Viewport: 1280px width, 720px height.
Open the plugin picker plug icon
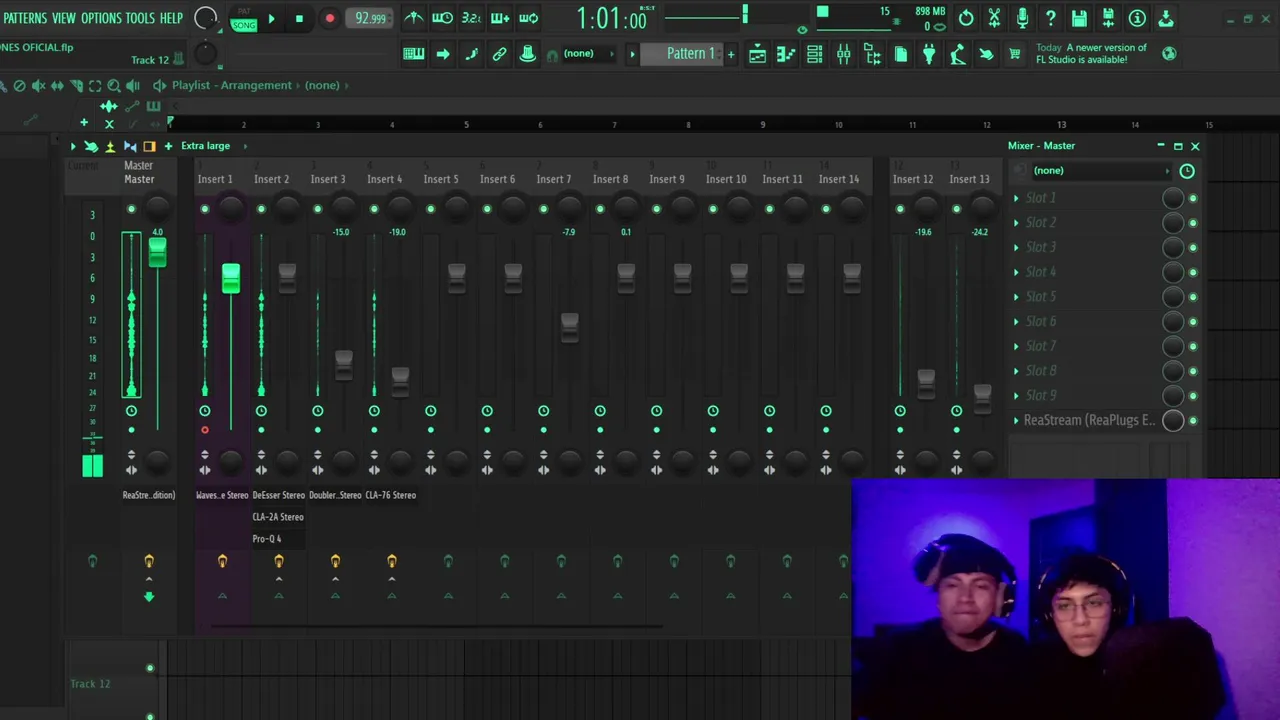929,54
